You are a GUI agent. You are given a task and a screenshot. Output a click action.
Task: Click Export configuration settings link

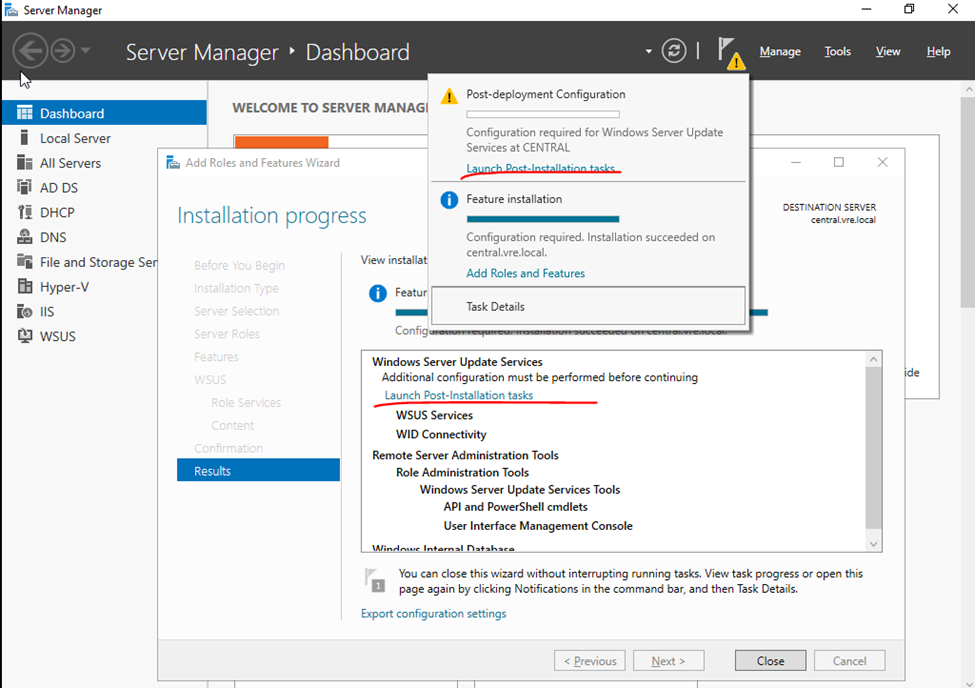coord(433,613)
